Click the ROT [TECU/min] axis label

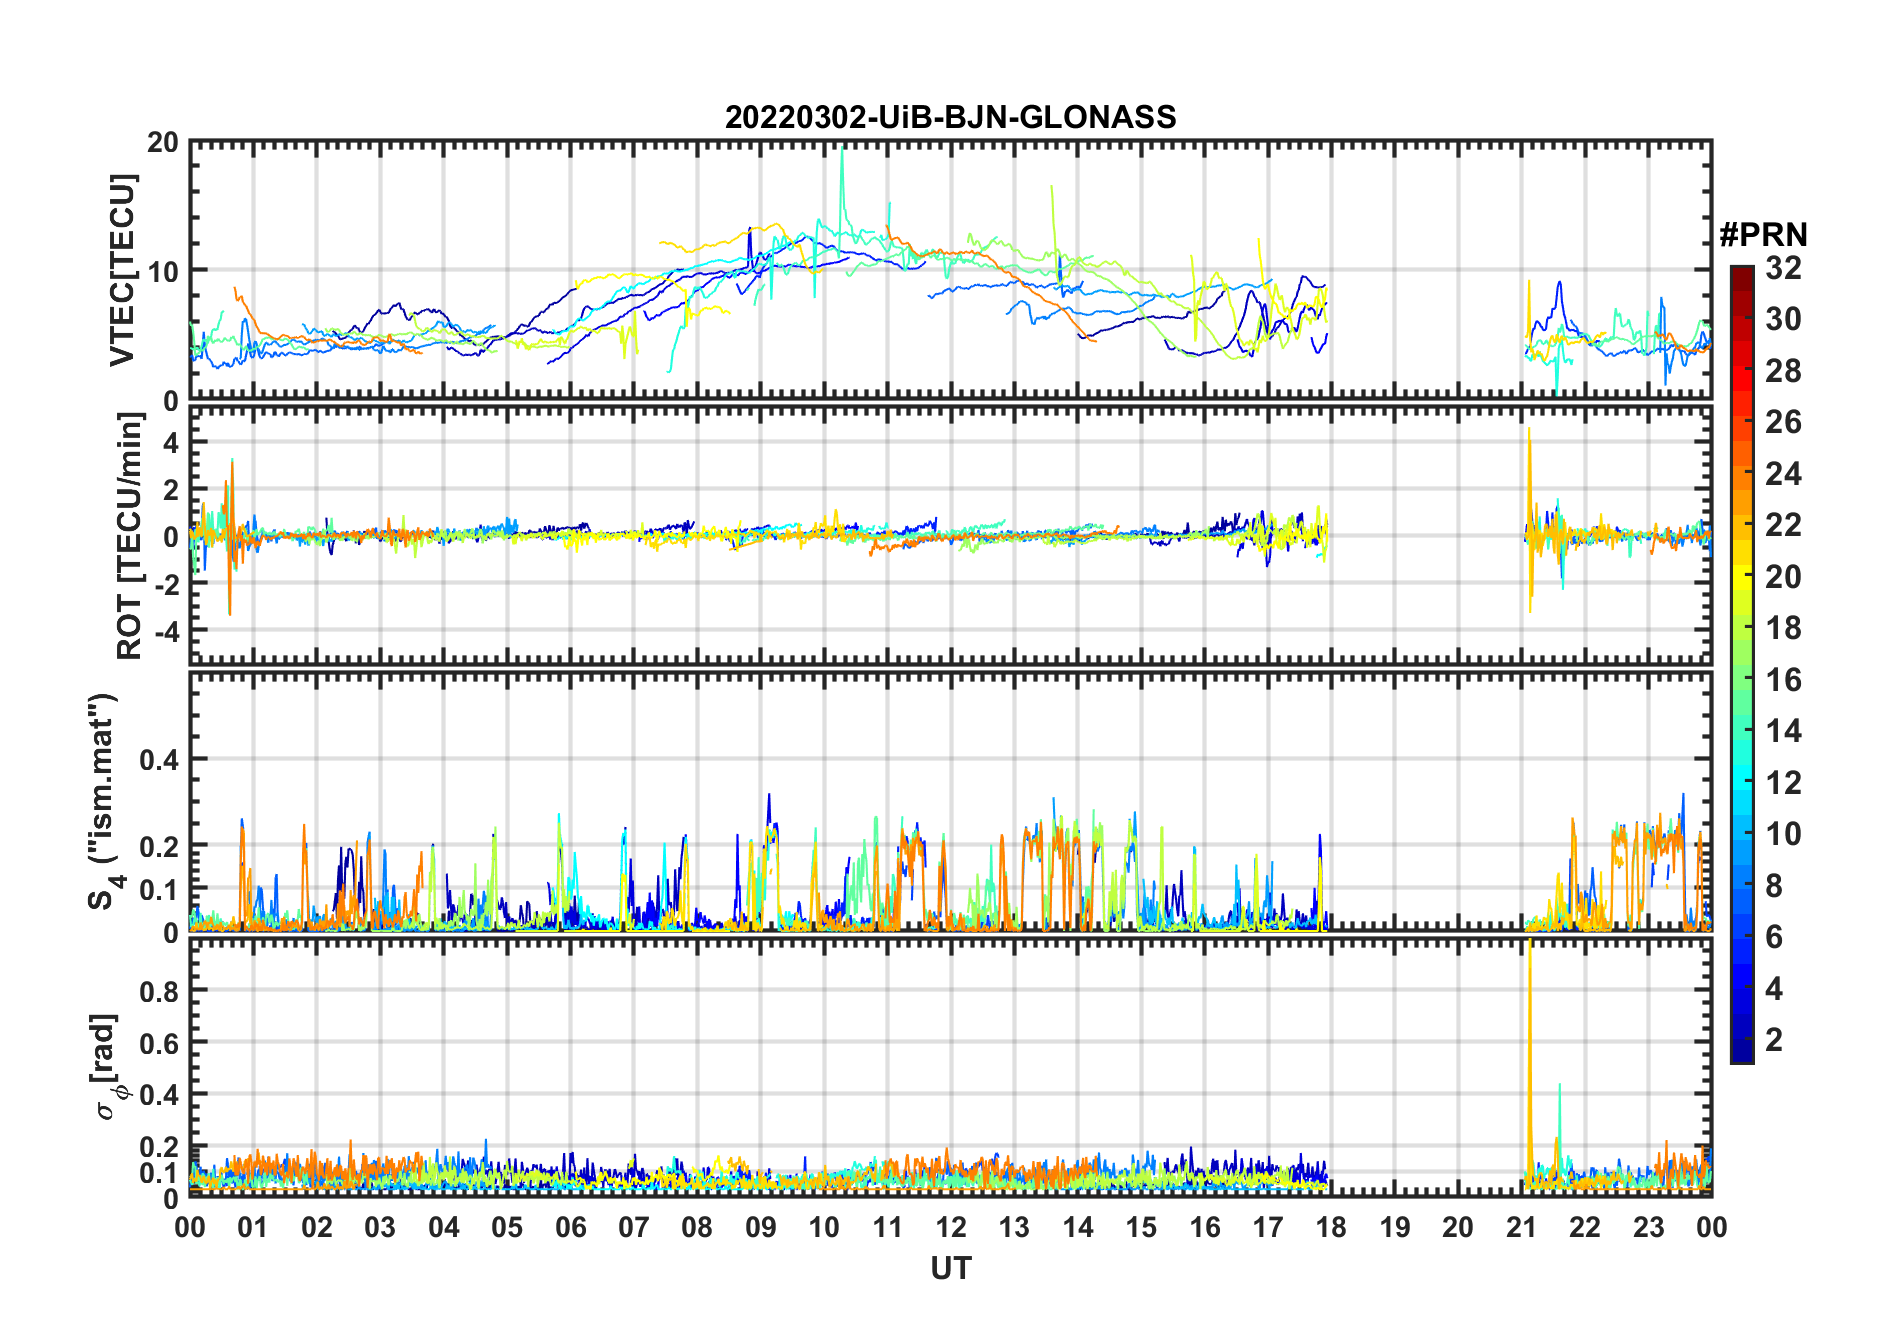click(129, 536)
